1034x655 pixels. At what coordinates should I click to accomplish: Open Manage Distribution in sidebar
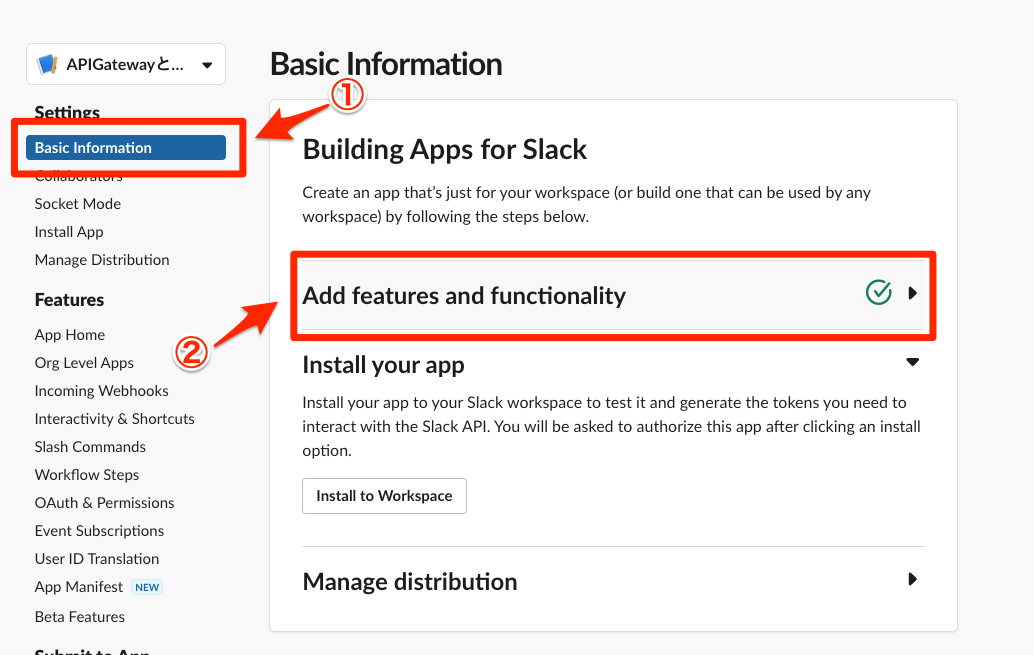[102, 260]
